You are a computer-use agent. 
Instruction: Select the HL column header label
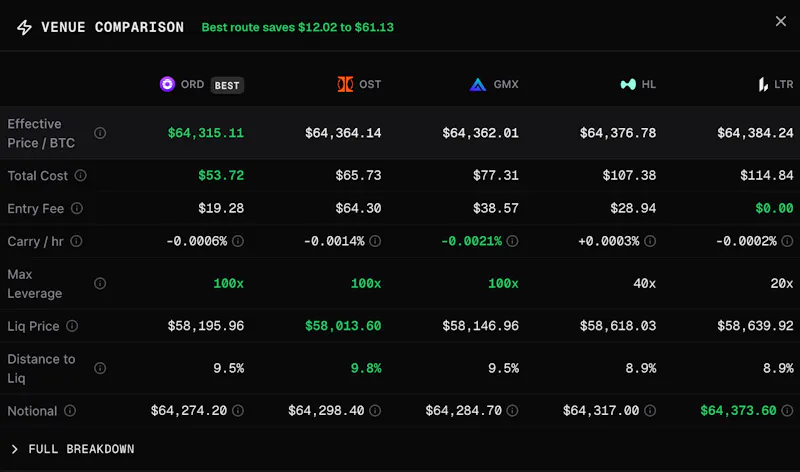pyautogui.click(x=648, y=84)
